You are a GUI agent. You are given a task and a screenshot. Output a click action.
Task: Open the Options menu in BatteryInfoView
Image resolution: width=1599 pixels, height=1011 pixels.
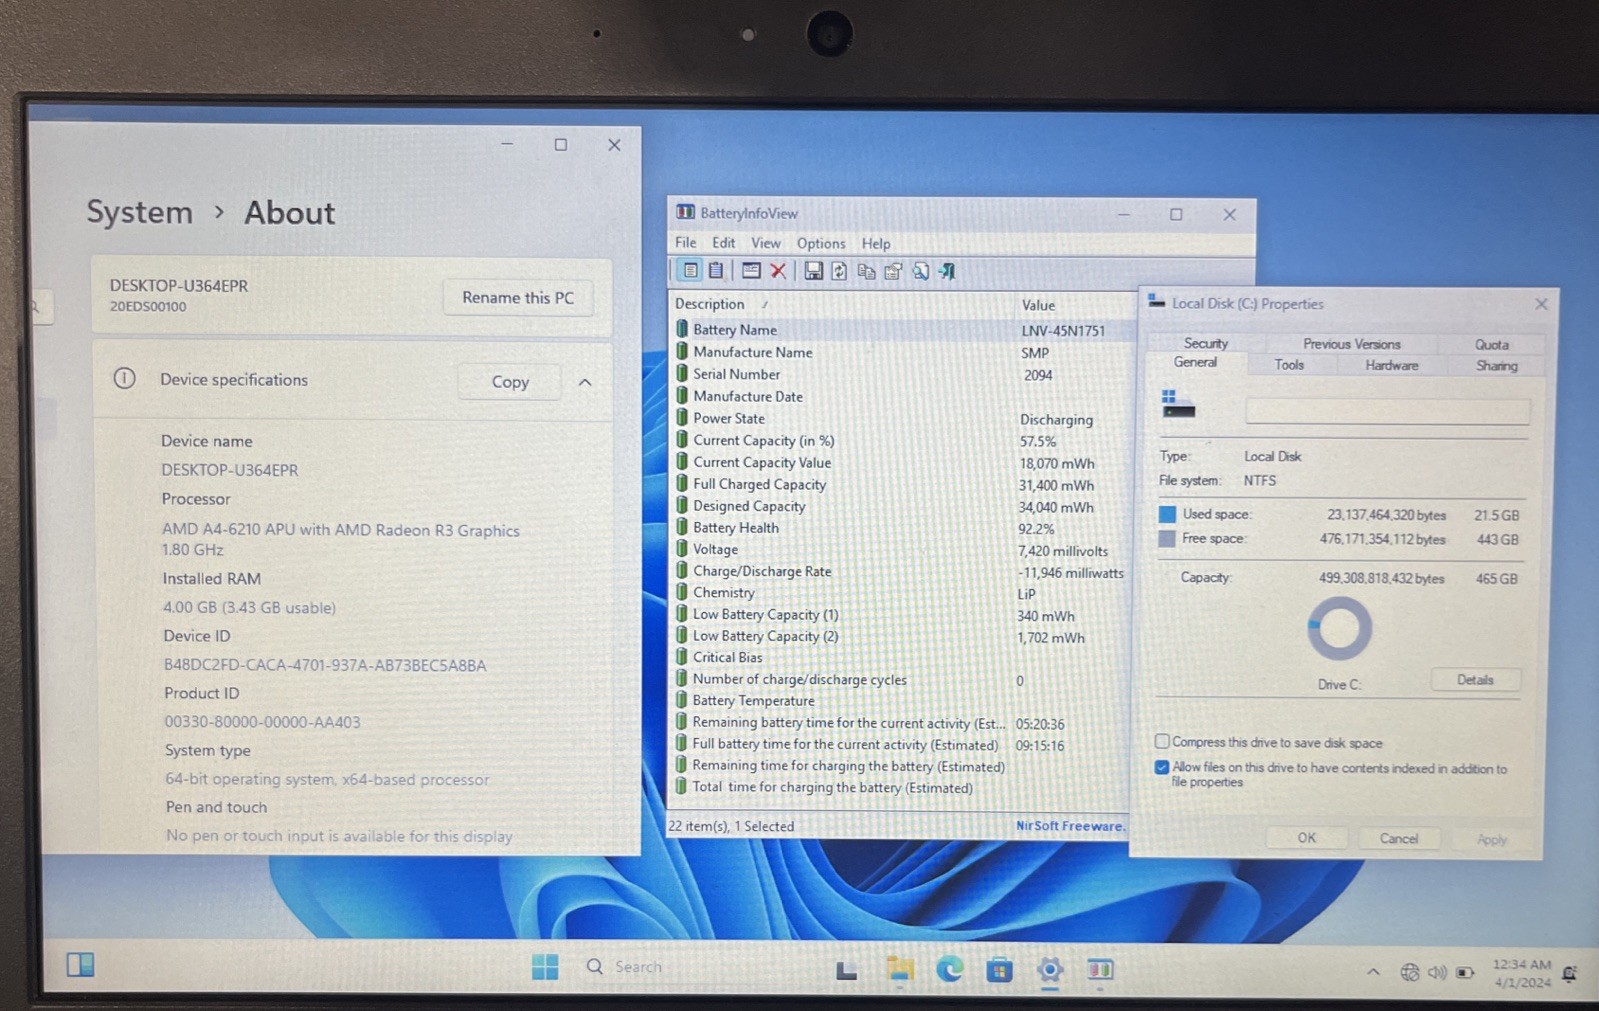(821, 243)
